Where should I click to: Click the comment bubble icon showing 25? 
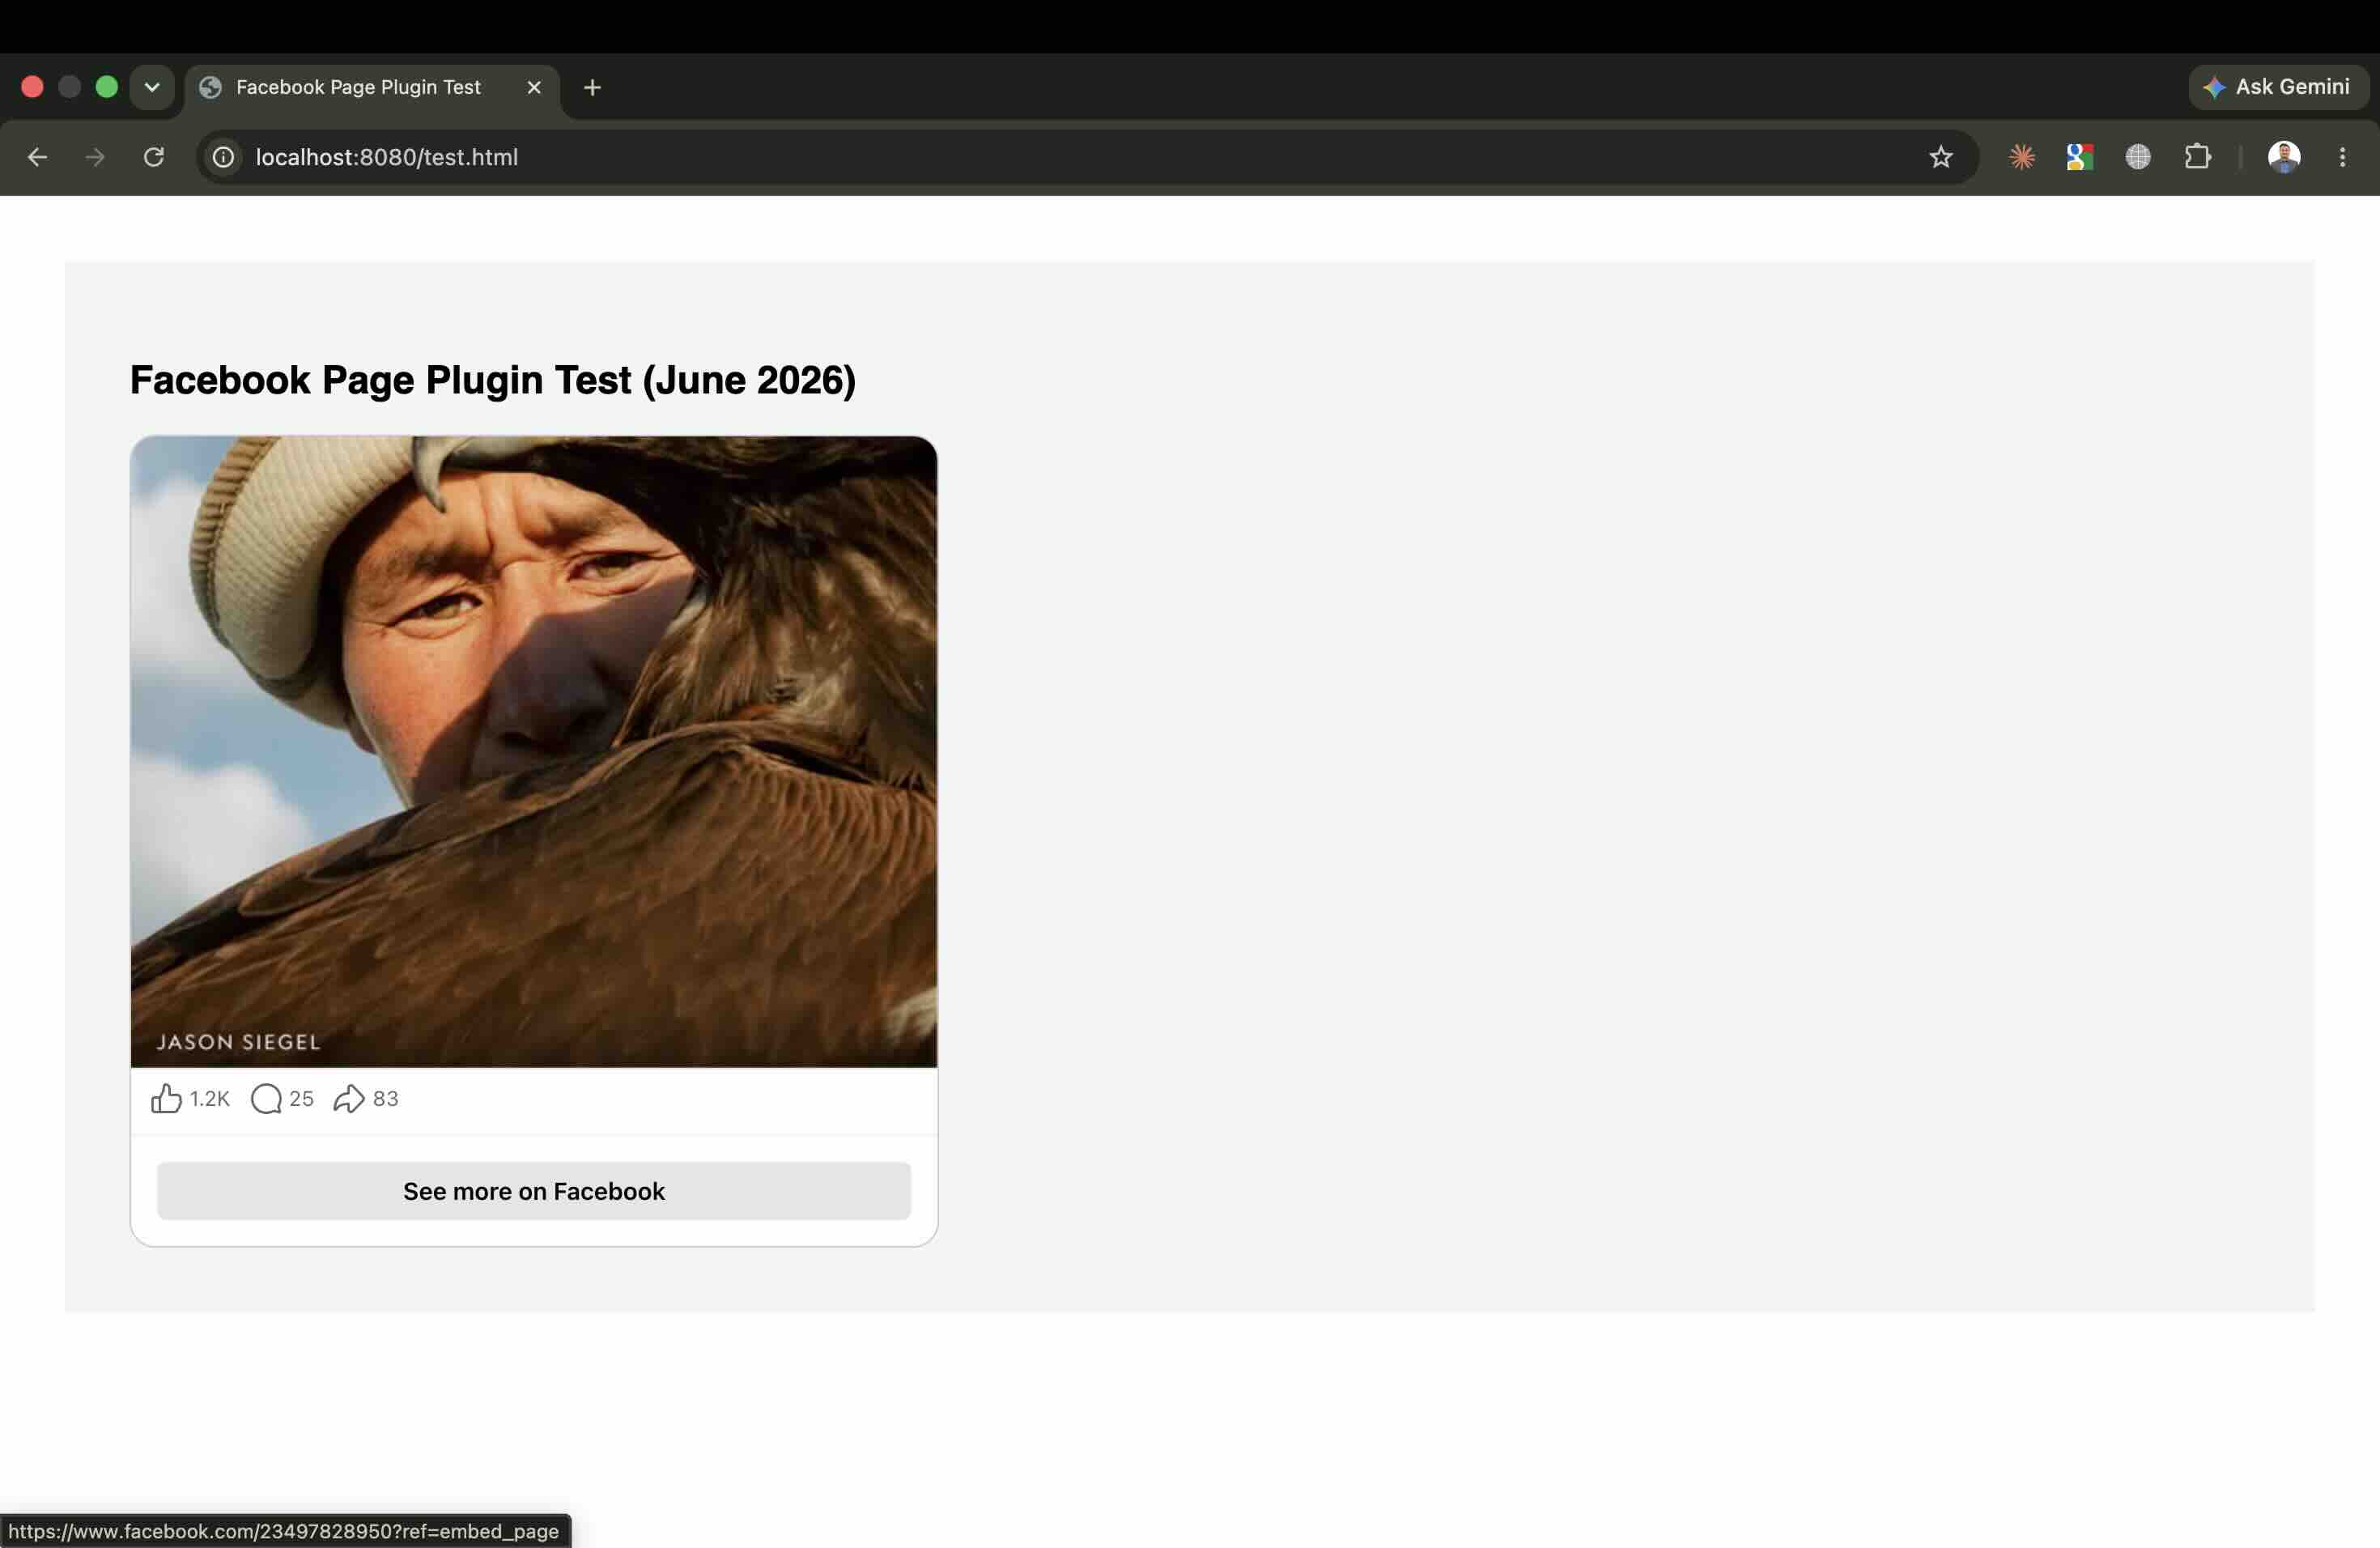(266, 1099)
